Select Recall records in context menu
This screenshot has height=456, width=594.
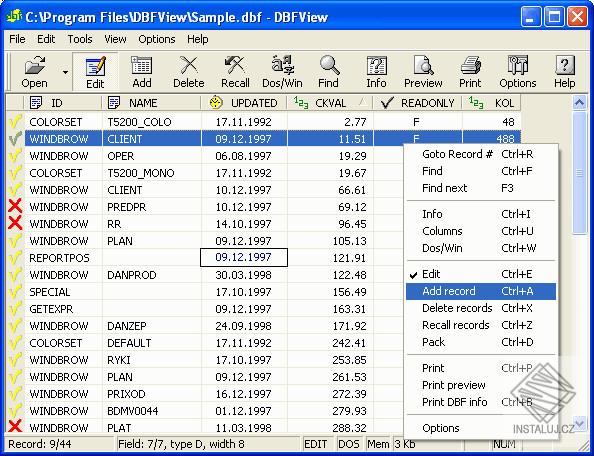click(x=481, y=325)
